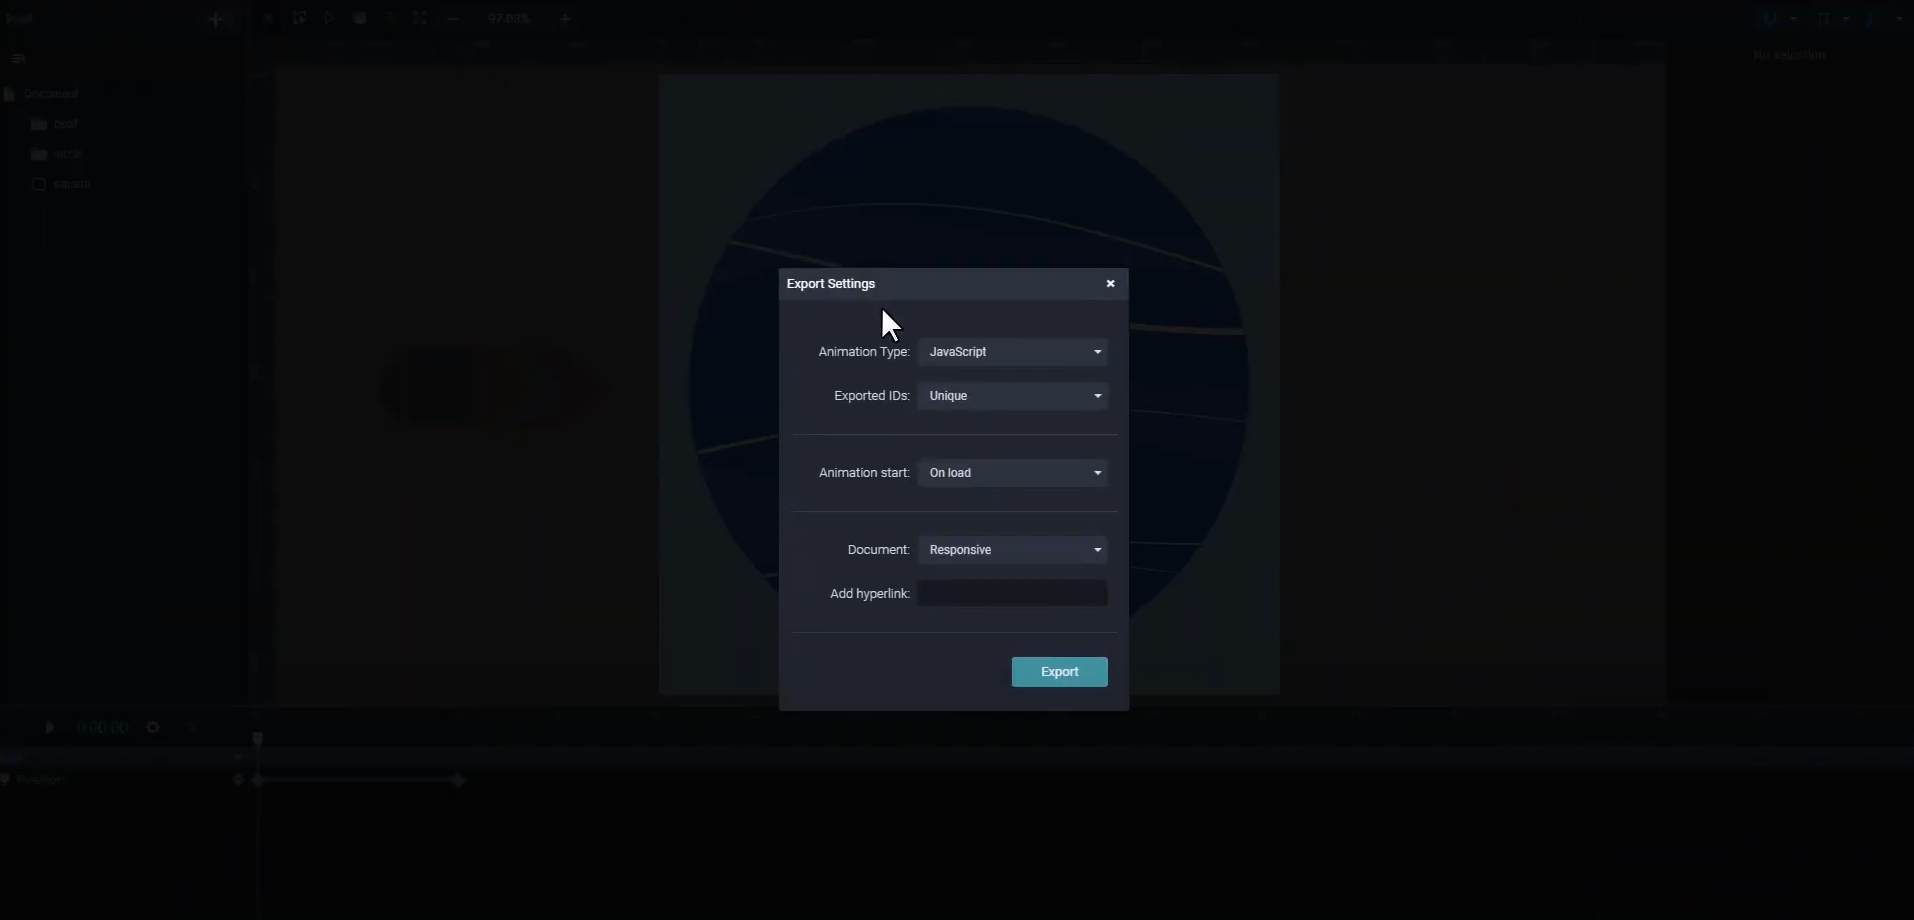Screen dimensions: 1914x920
Task: Click the add plus icon in top-left toolbar
Action: (215, 18)
